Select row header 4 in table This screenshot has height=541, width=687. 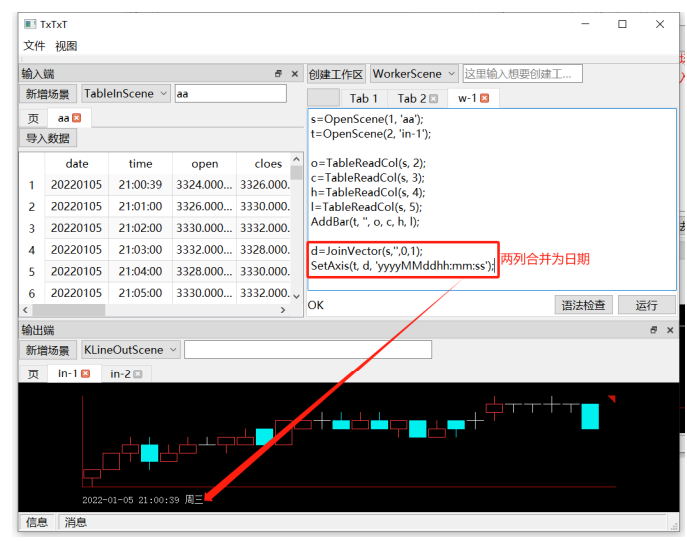(x=32, y=250)
